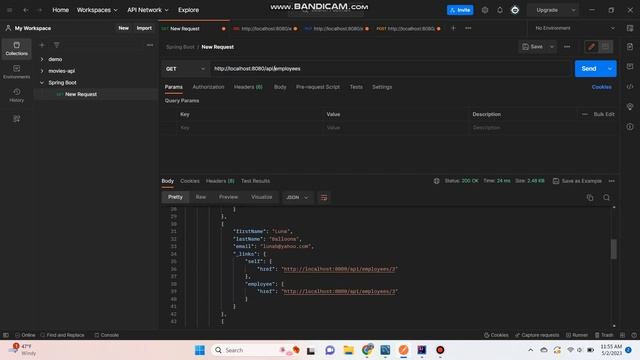Screen dimensions: 640x360
Task: Open the collections panel three-dot options menu
Action: [150, 45]
